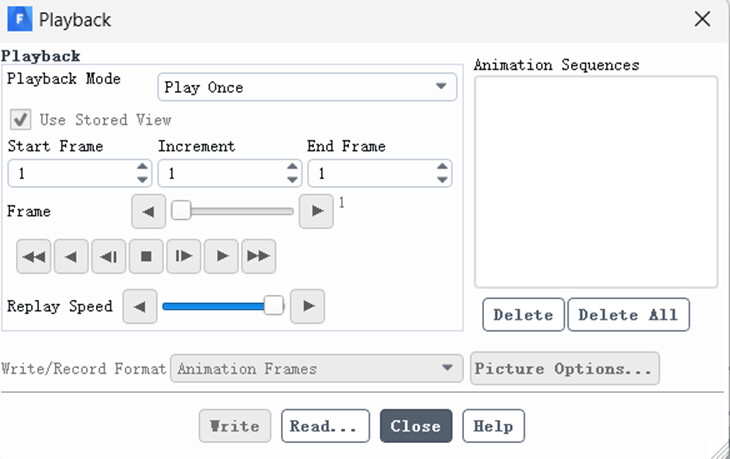Step back one frame
The height and width of the screenshot is (459, 730).
pos(109,257)
